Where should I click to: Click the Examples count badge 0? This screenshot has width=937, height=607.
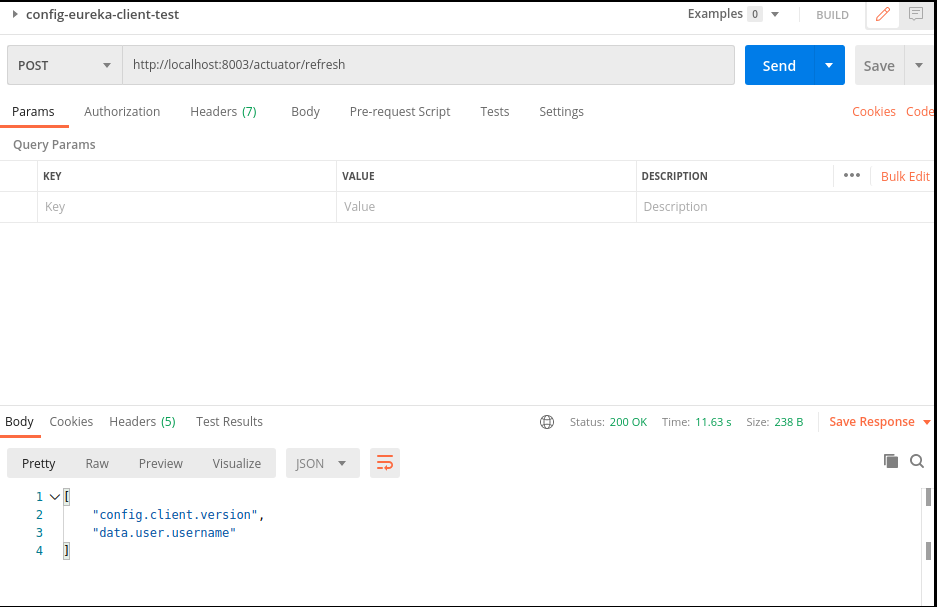755,14
